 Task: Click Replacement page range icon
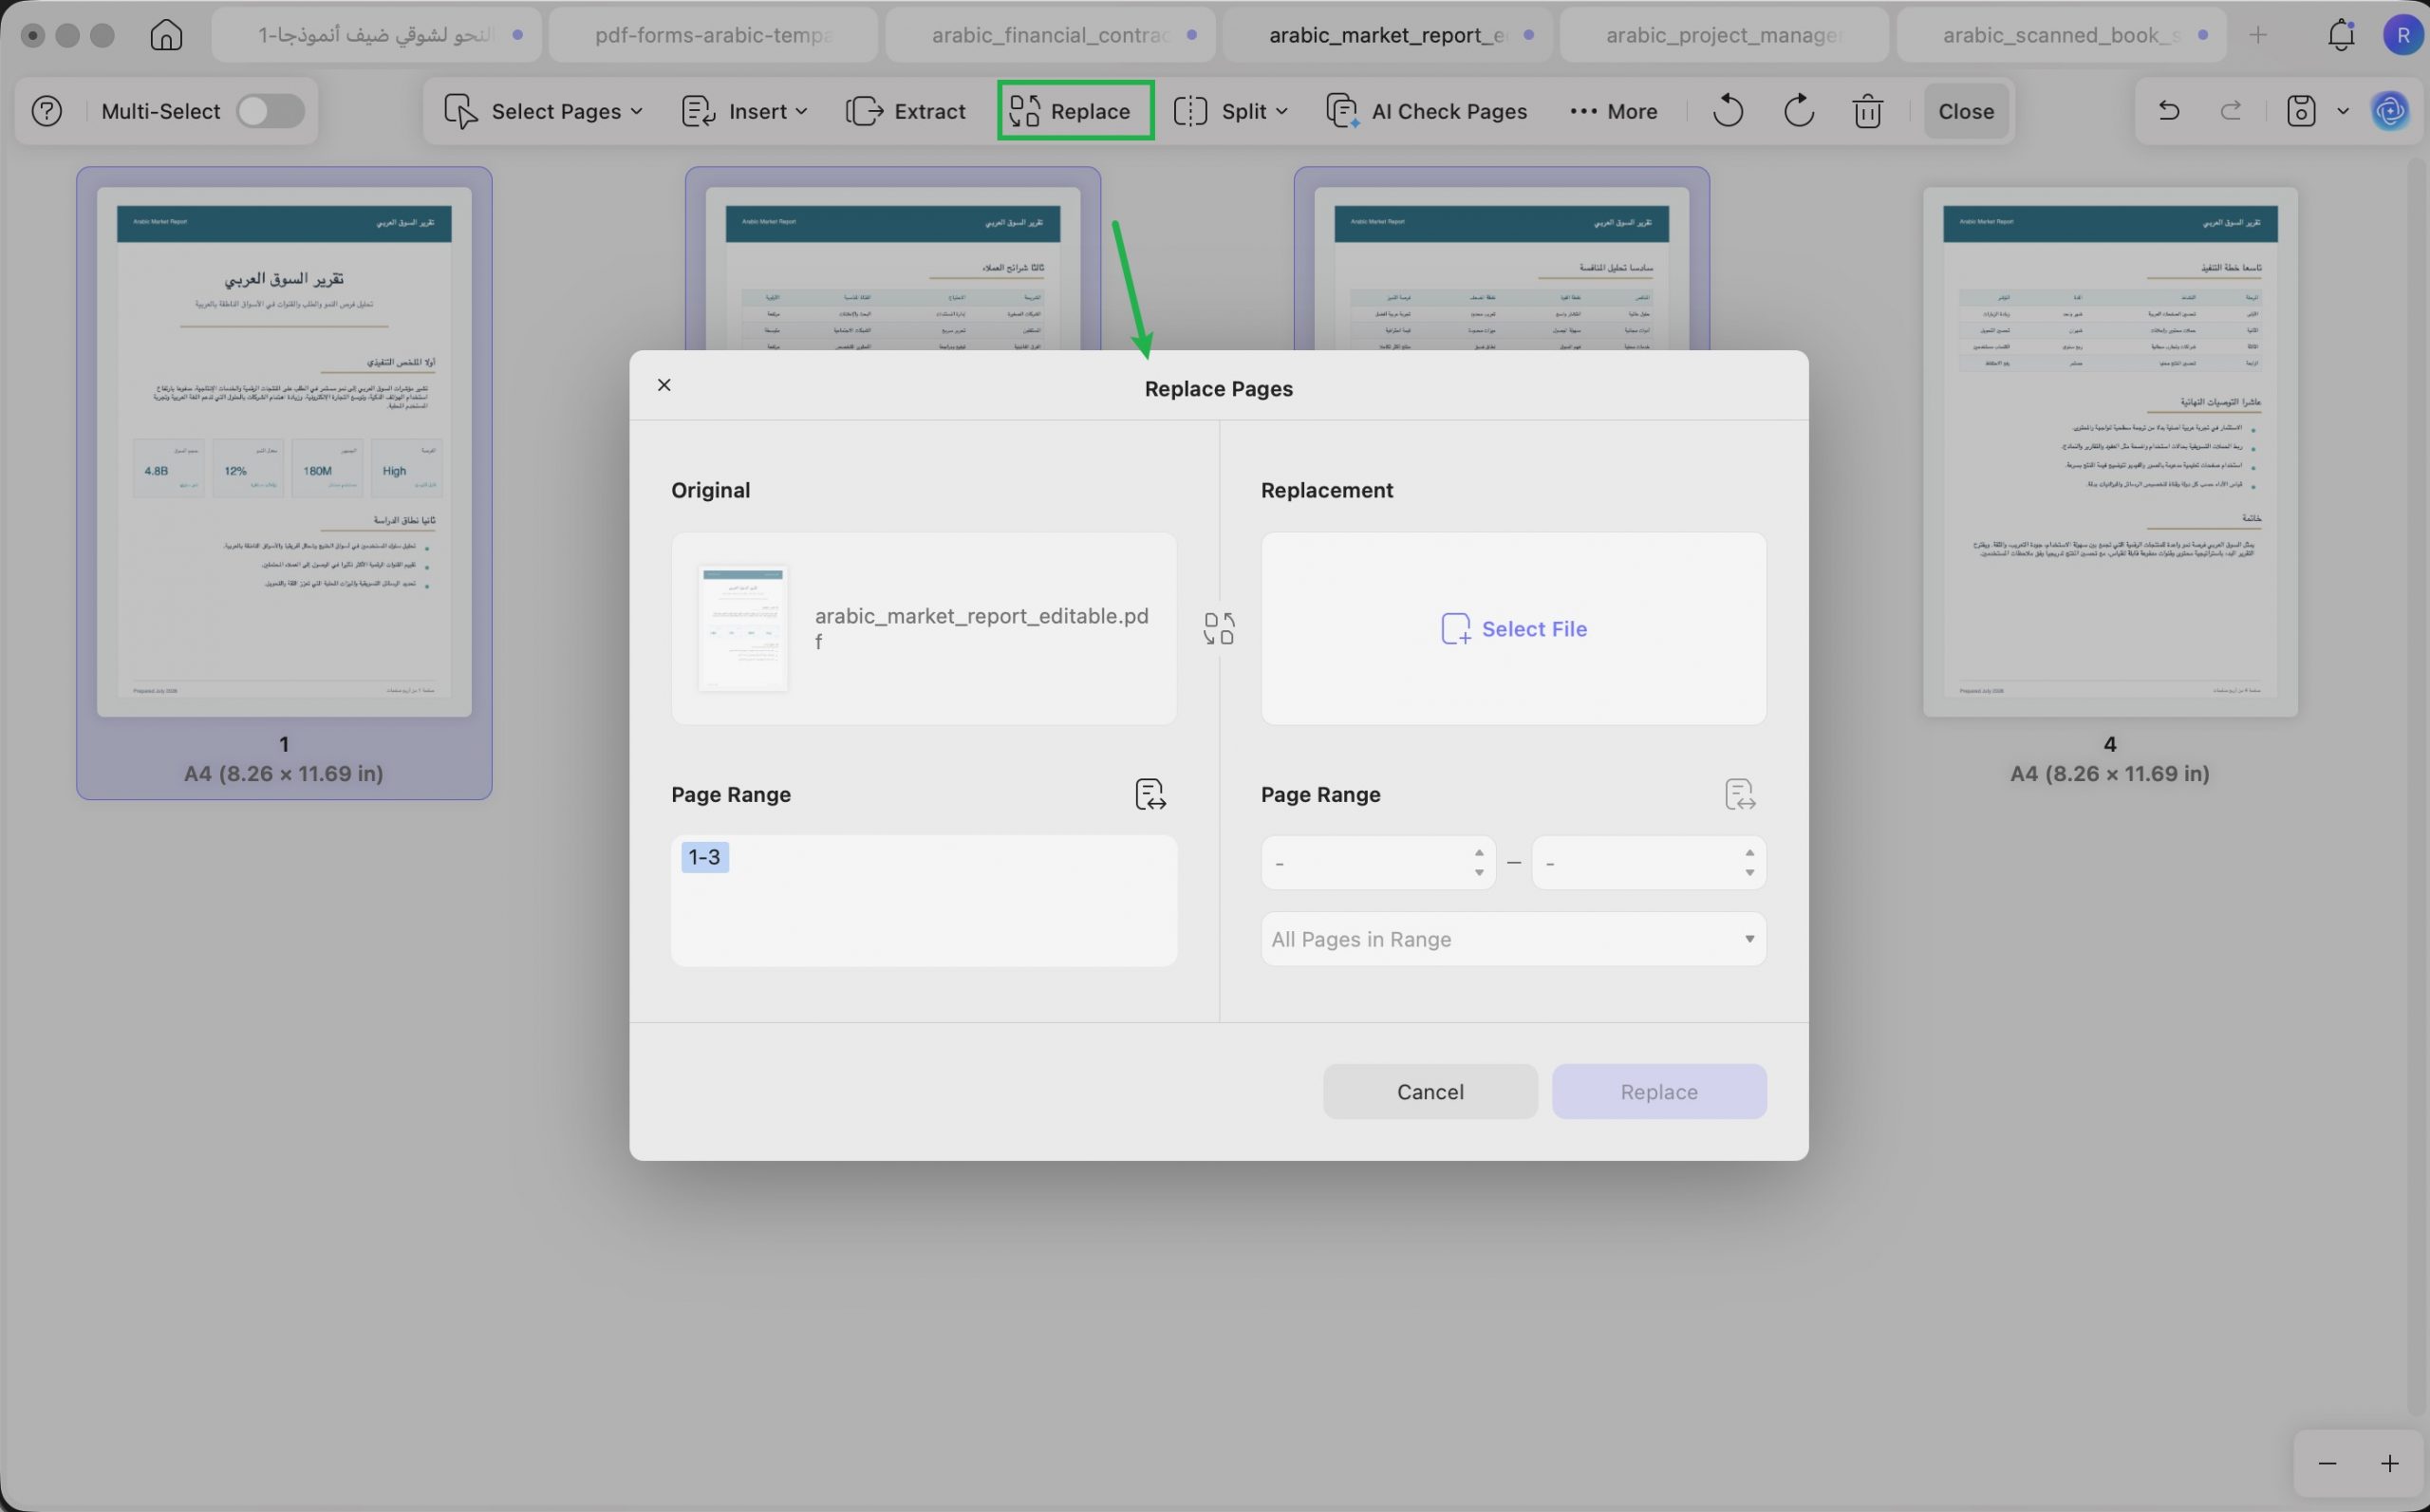coord(1740,794)
